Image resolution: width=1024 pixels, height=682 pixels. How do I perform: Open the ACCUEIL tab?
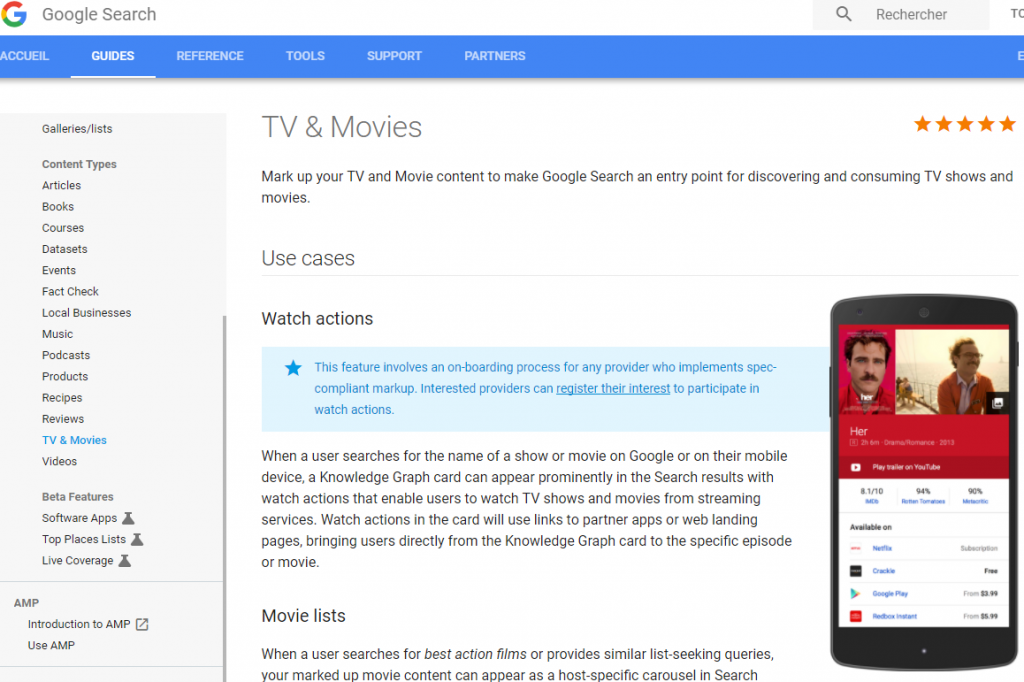(25, 56)
